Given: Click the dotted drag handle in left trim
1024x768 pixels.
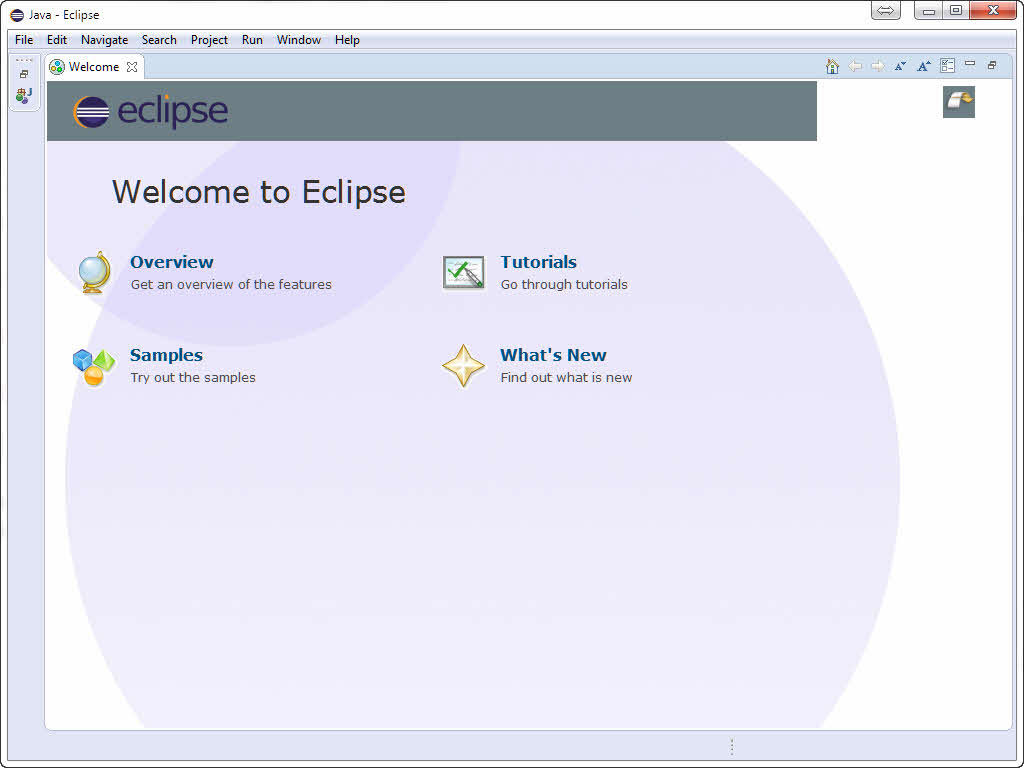Looking at the screenshot, I should (24, 60).
